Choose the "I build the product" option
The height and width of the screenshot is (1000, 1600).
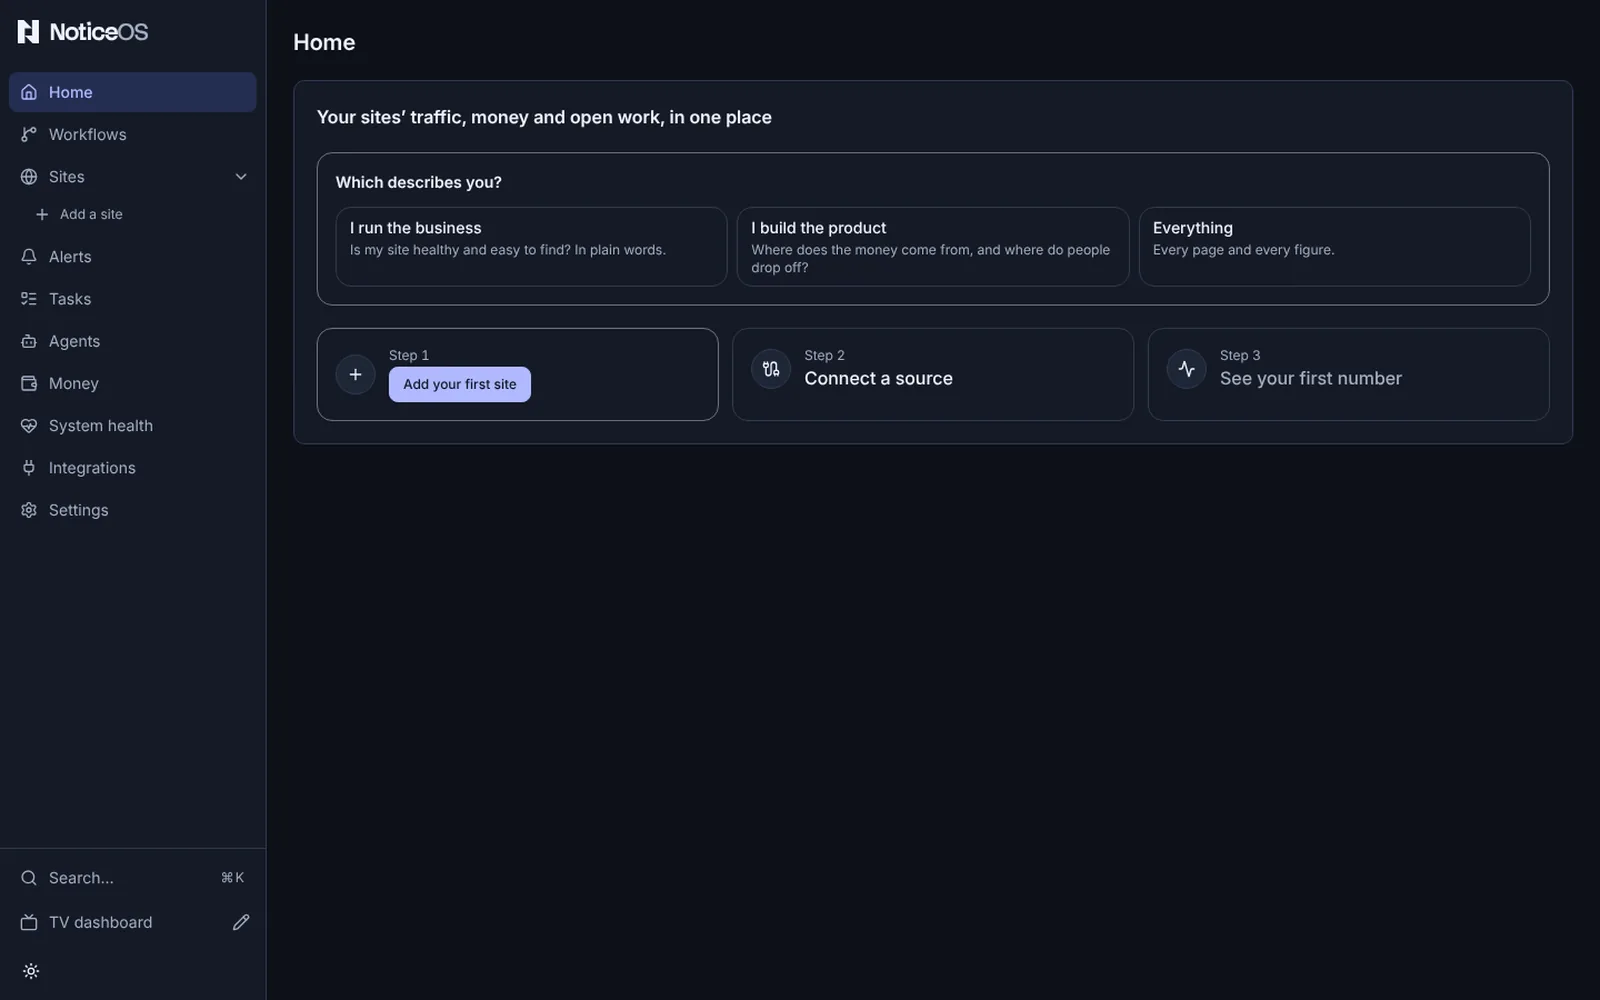point(933,247)
